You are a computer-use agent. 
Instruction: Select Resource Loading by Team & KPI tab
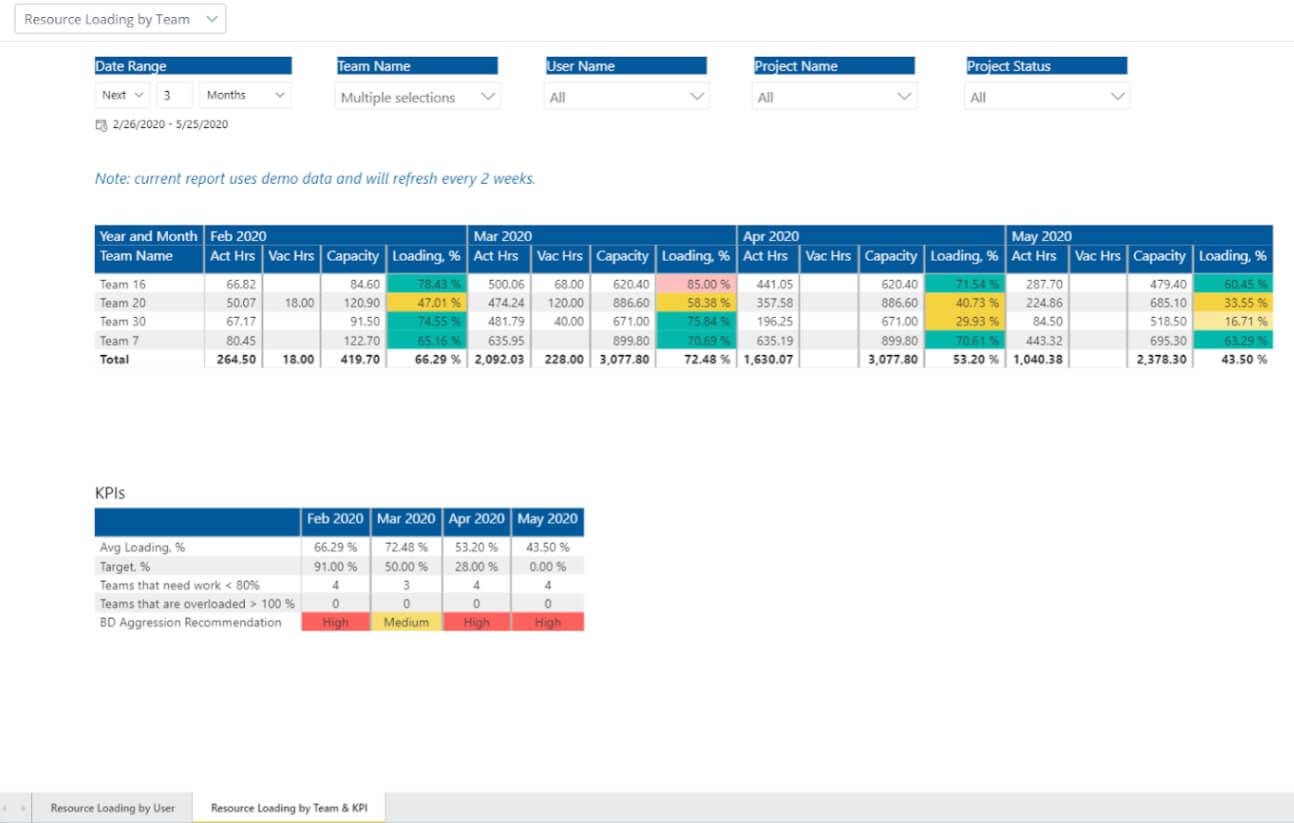click(289, 808)
